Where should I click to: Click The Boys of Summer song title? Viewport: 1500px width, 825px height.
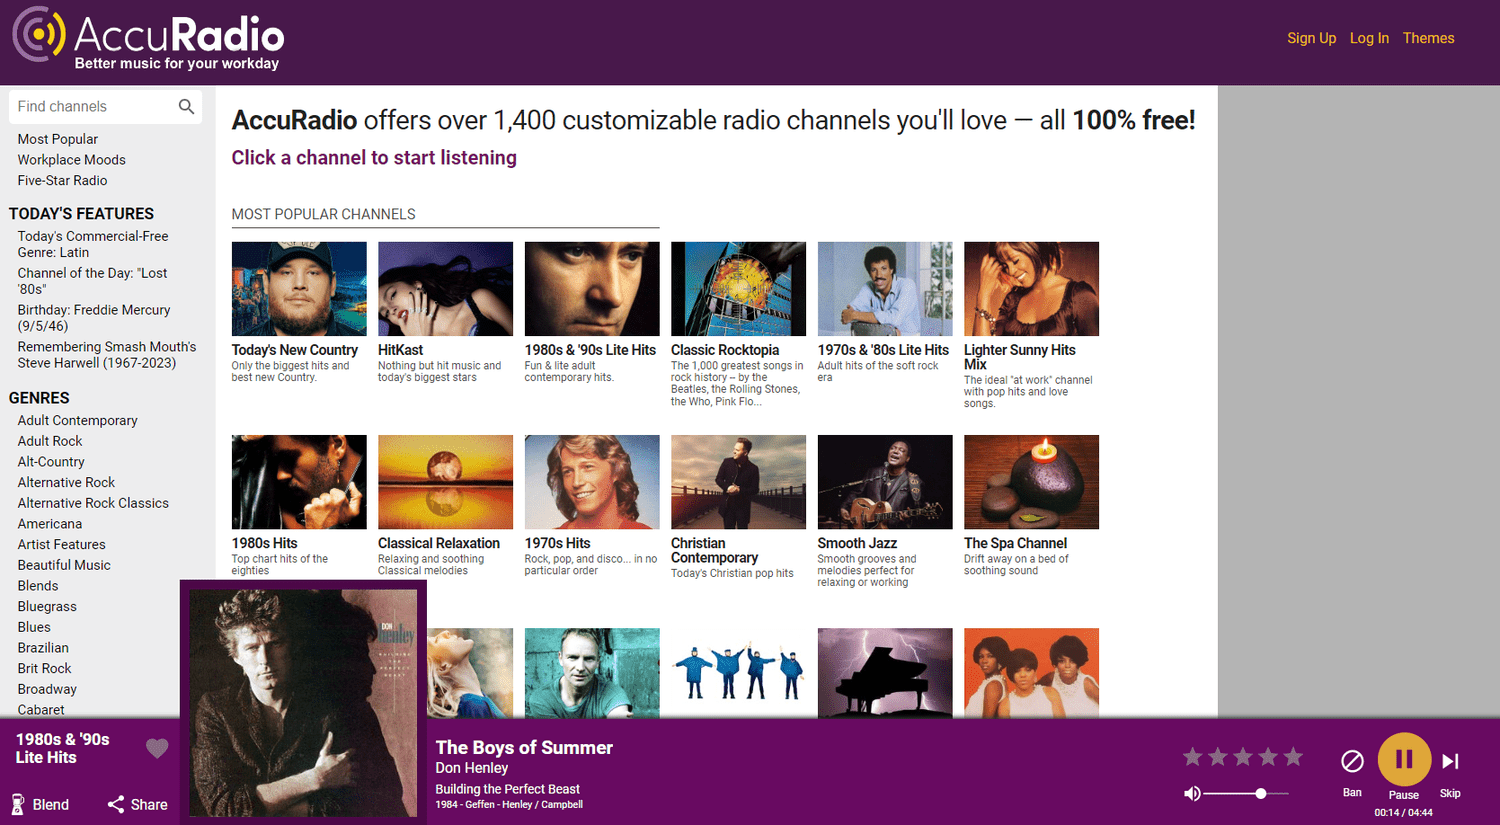524,748
